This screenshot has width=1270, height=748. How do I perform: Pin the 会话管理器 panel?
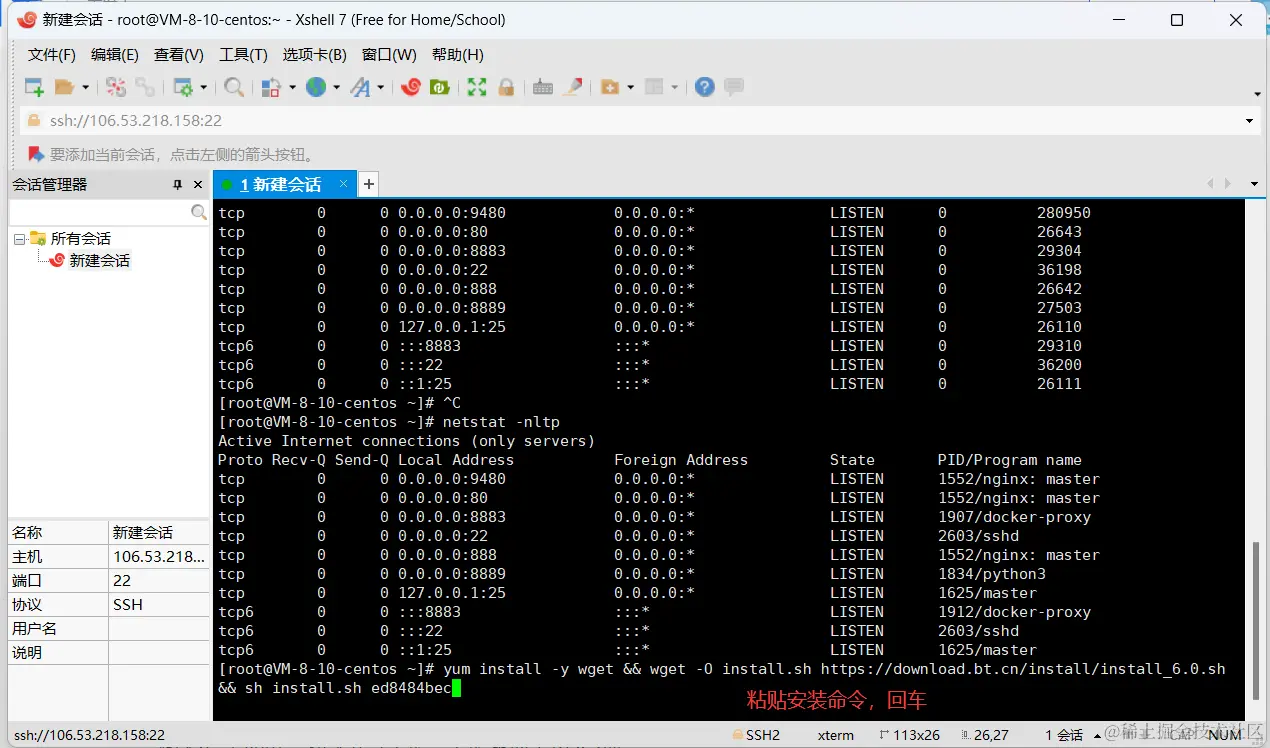click(x=178, y=185)
